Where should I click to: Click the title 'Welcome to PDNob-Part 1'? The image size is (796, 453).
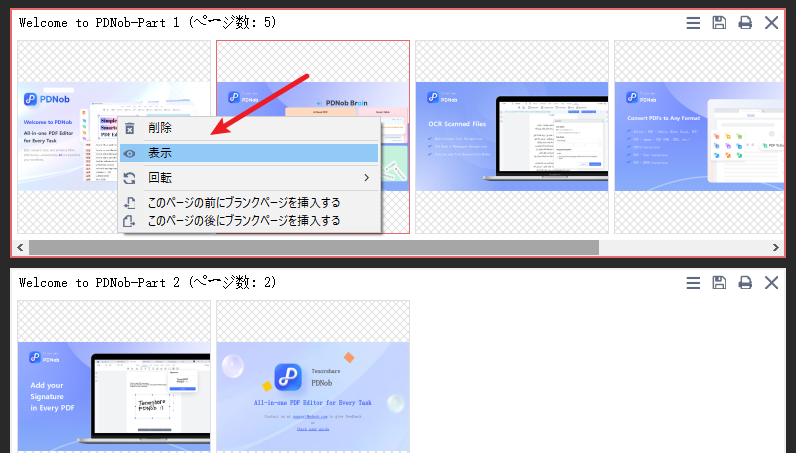[x=99, y=23]
